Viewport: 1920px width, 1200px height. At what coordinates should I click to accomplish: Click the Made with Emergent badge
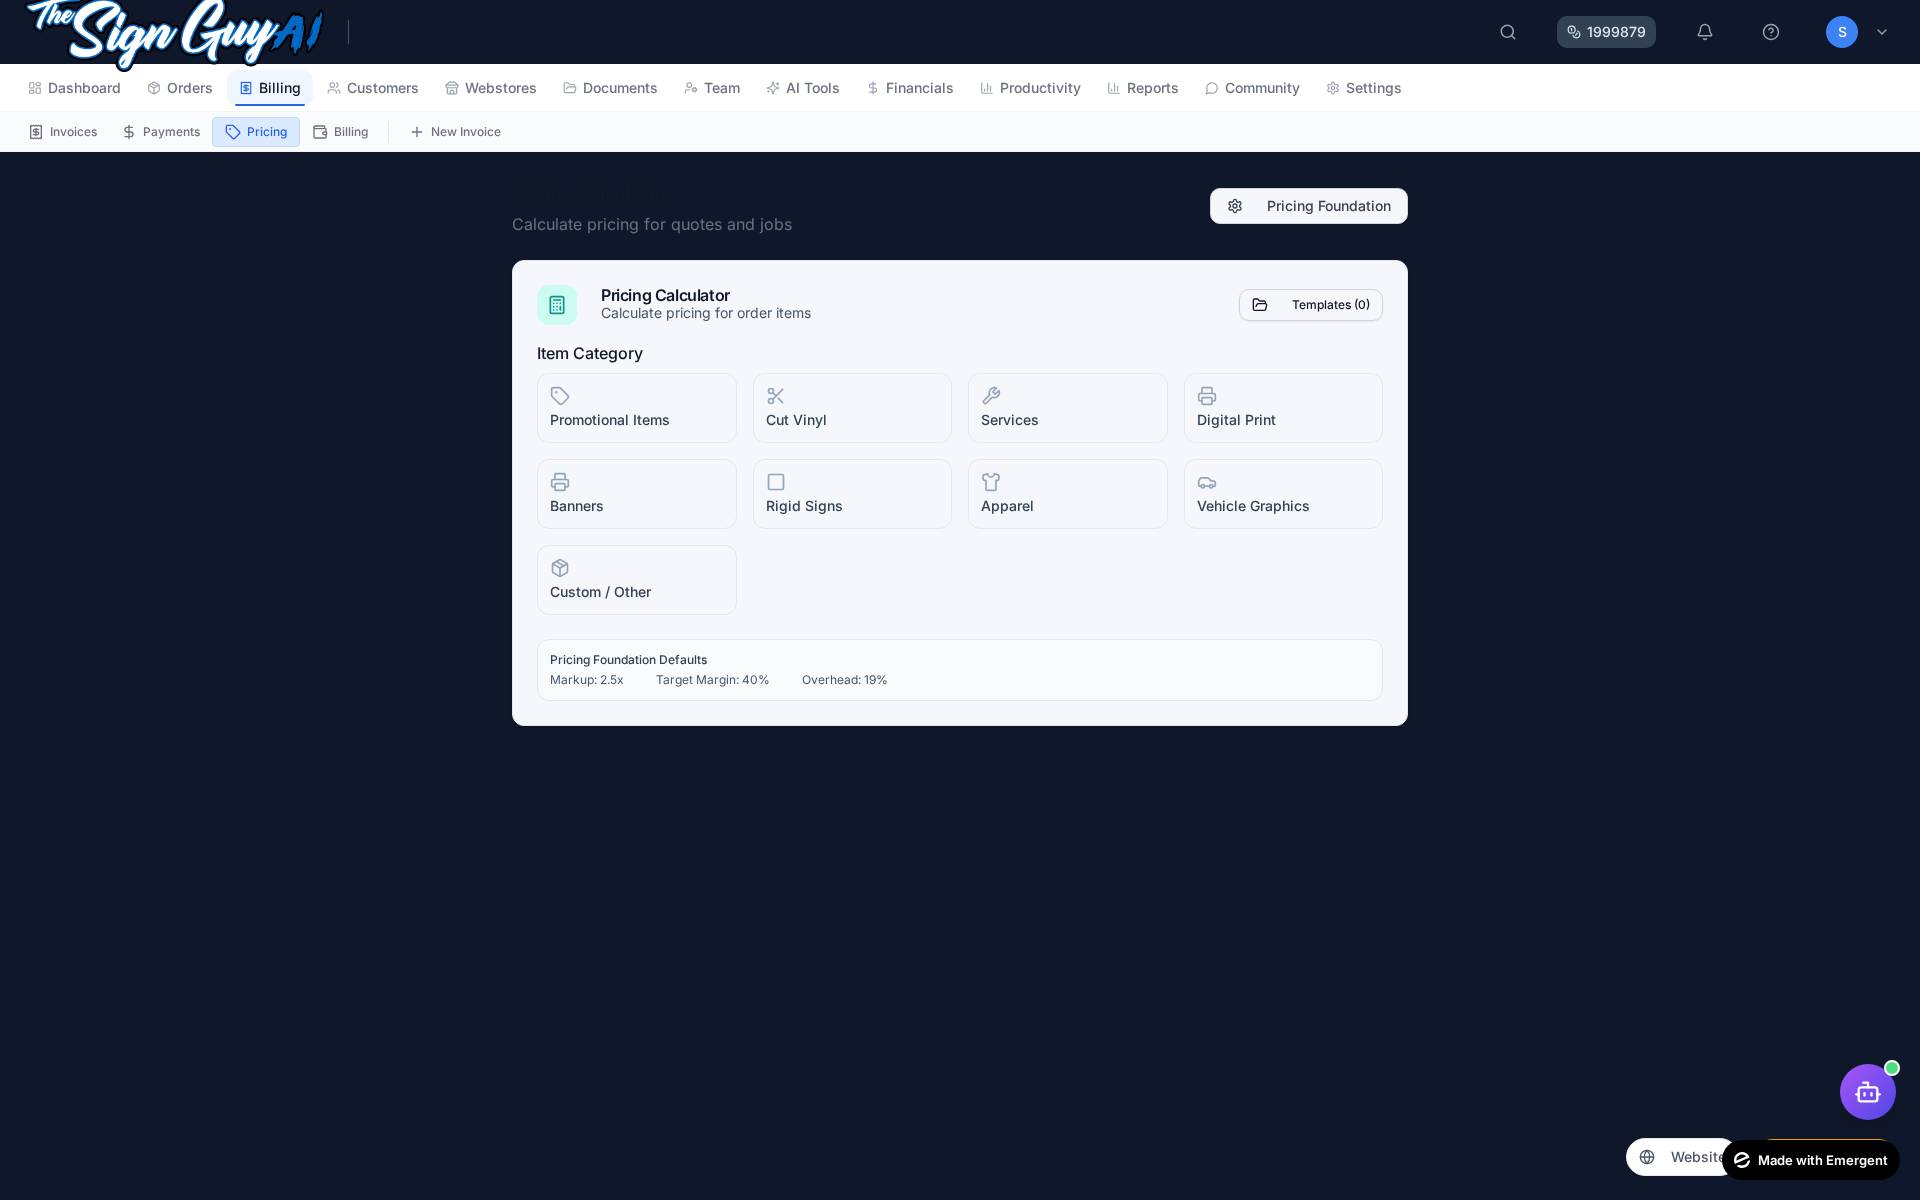[x=1811, y=1160]
